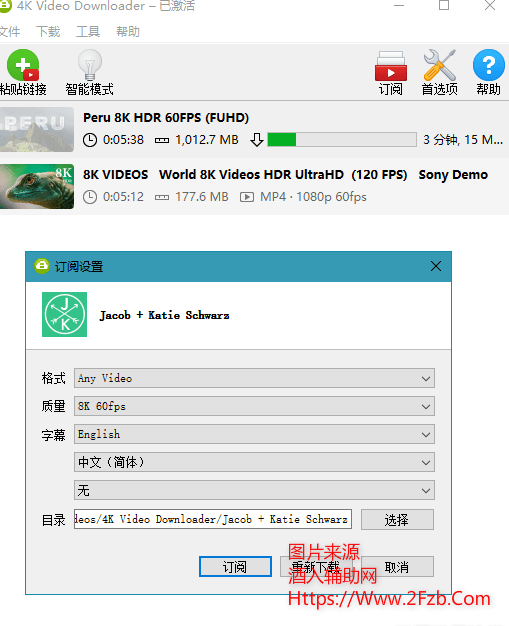The image size is (509, 626).
Task: Select the 8K lizard video thumbnail
Action: 37,186
